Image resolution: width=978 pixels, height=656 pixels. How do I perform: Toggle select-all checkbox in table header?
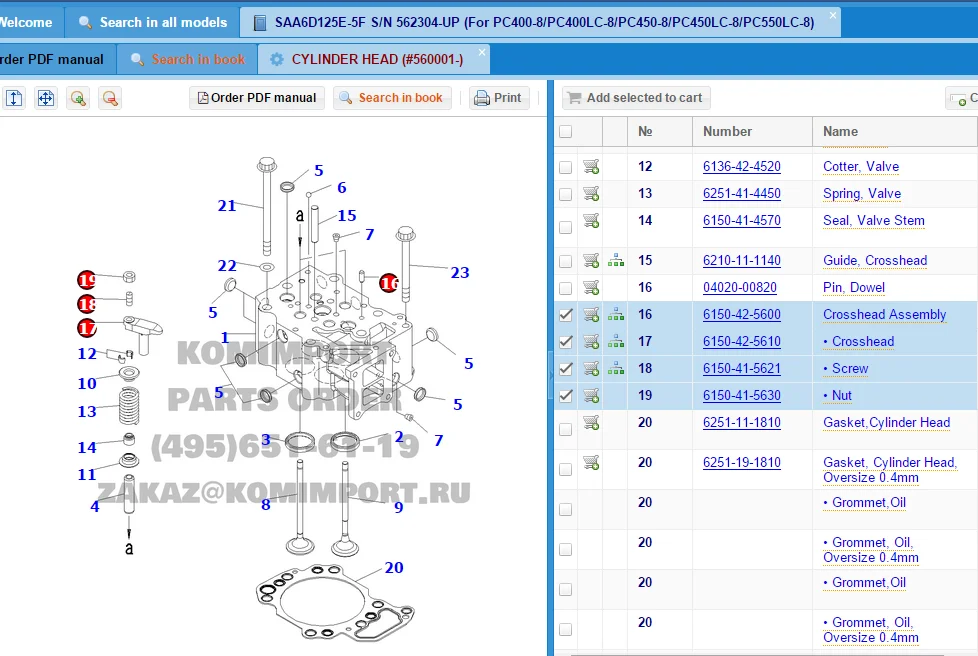click(x=566, y=132)
